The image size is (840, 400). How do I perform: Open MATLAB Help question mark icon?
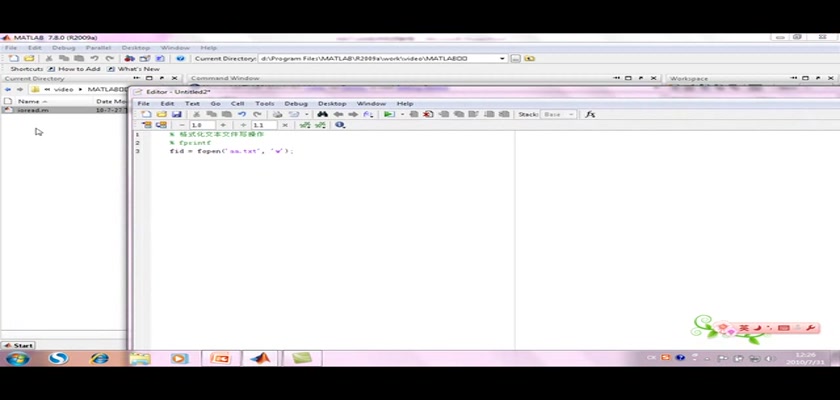pos(181,58)
